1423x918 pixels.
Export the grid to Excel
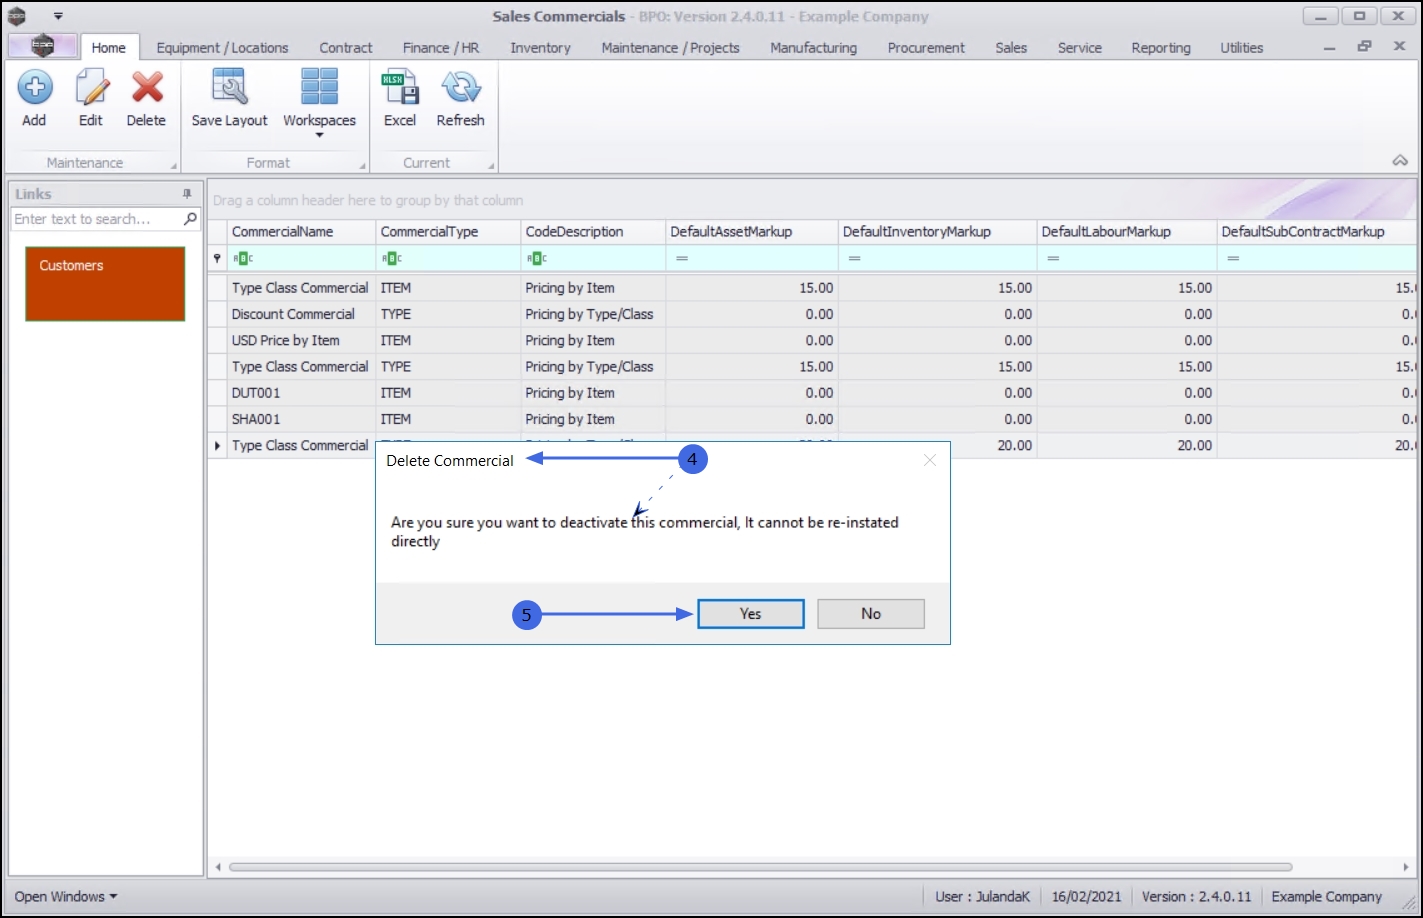tap(400, 98)
